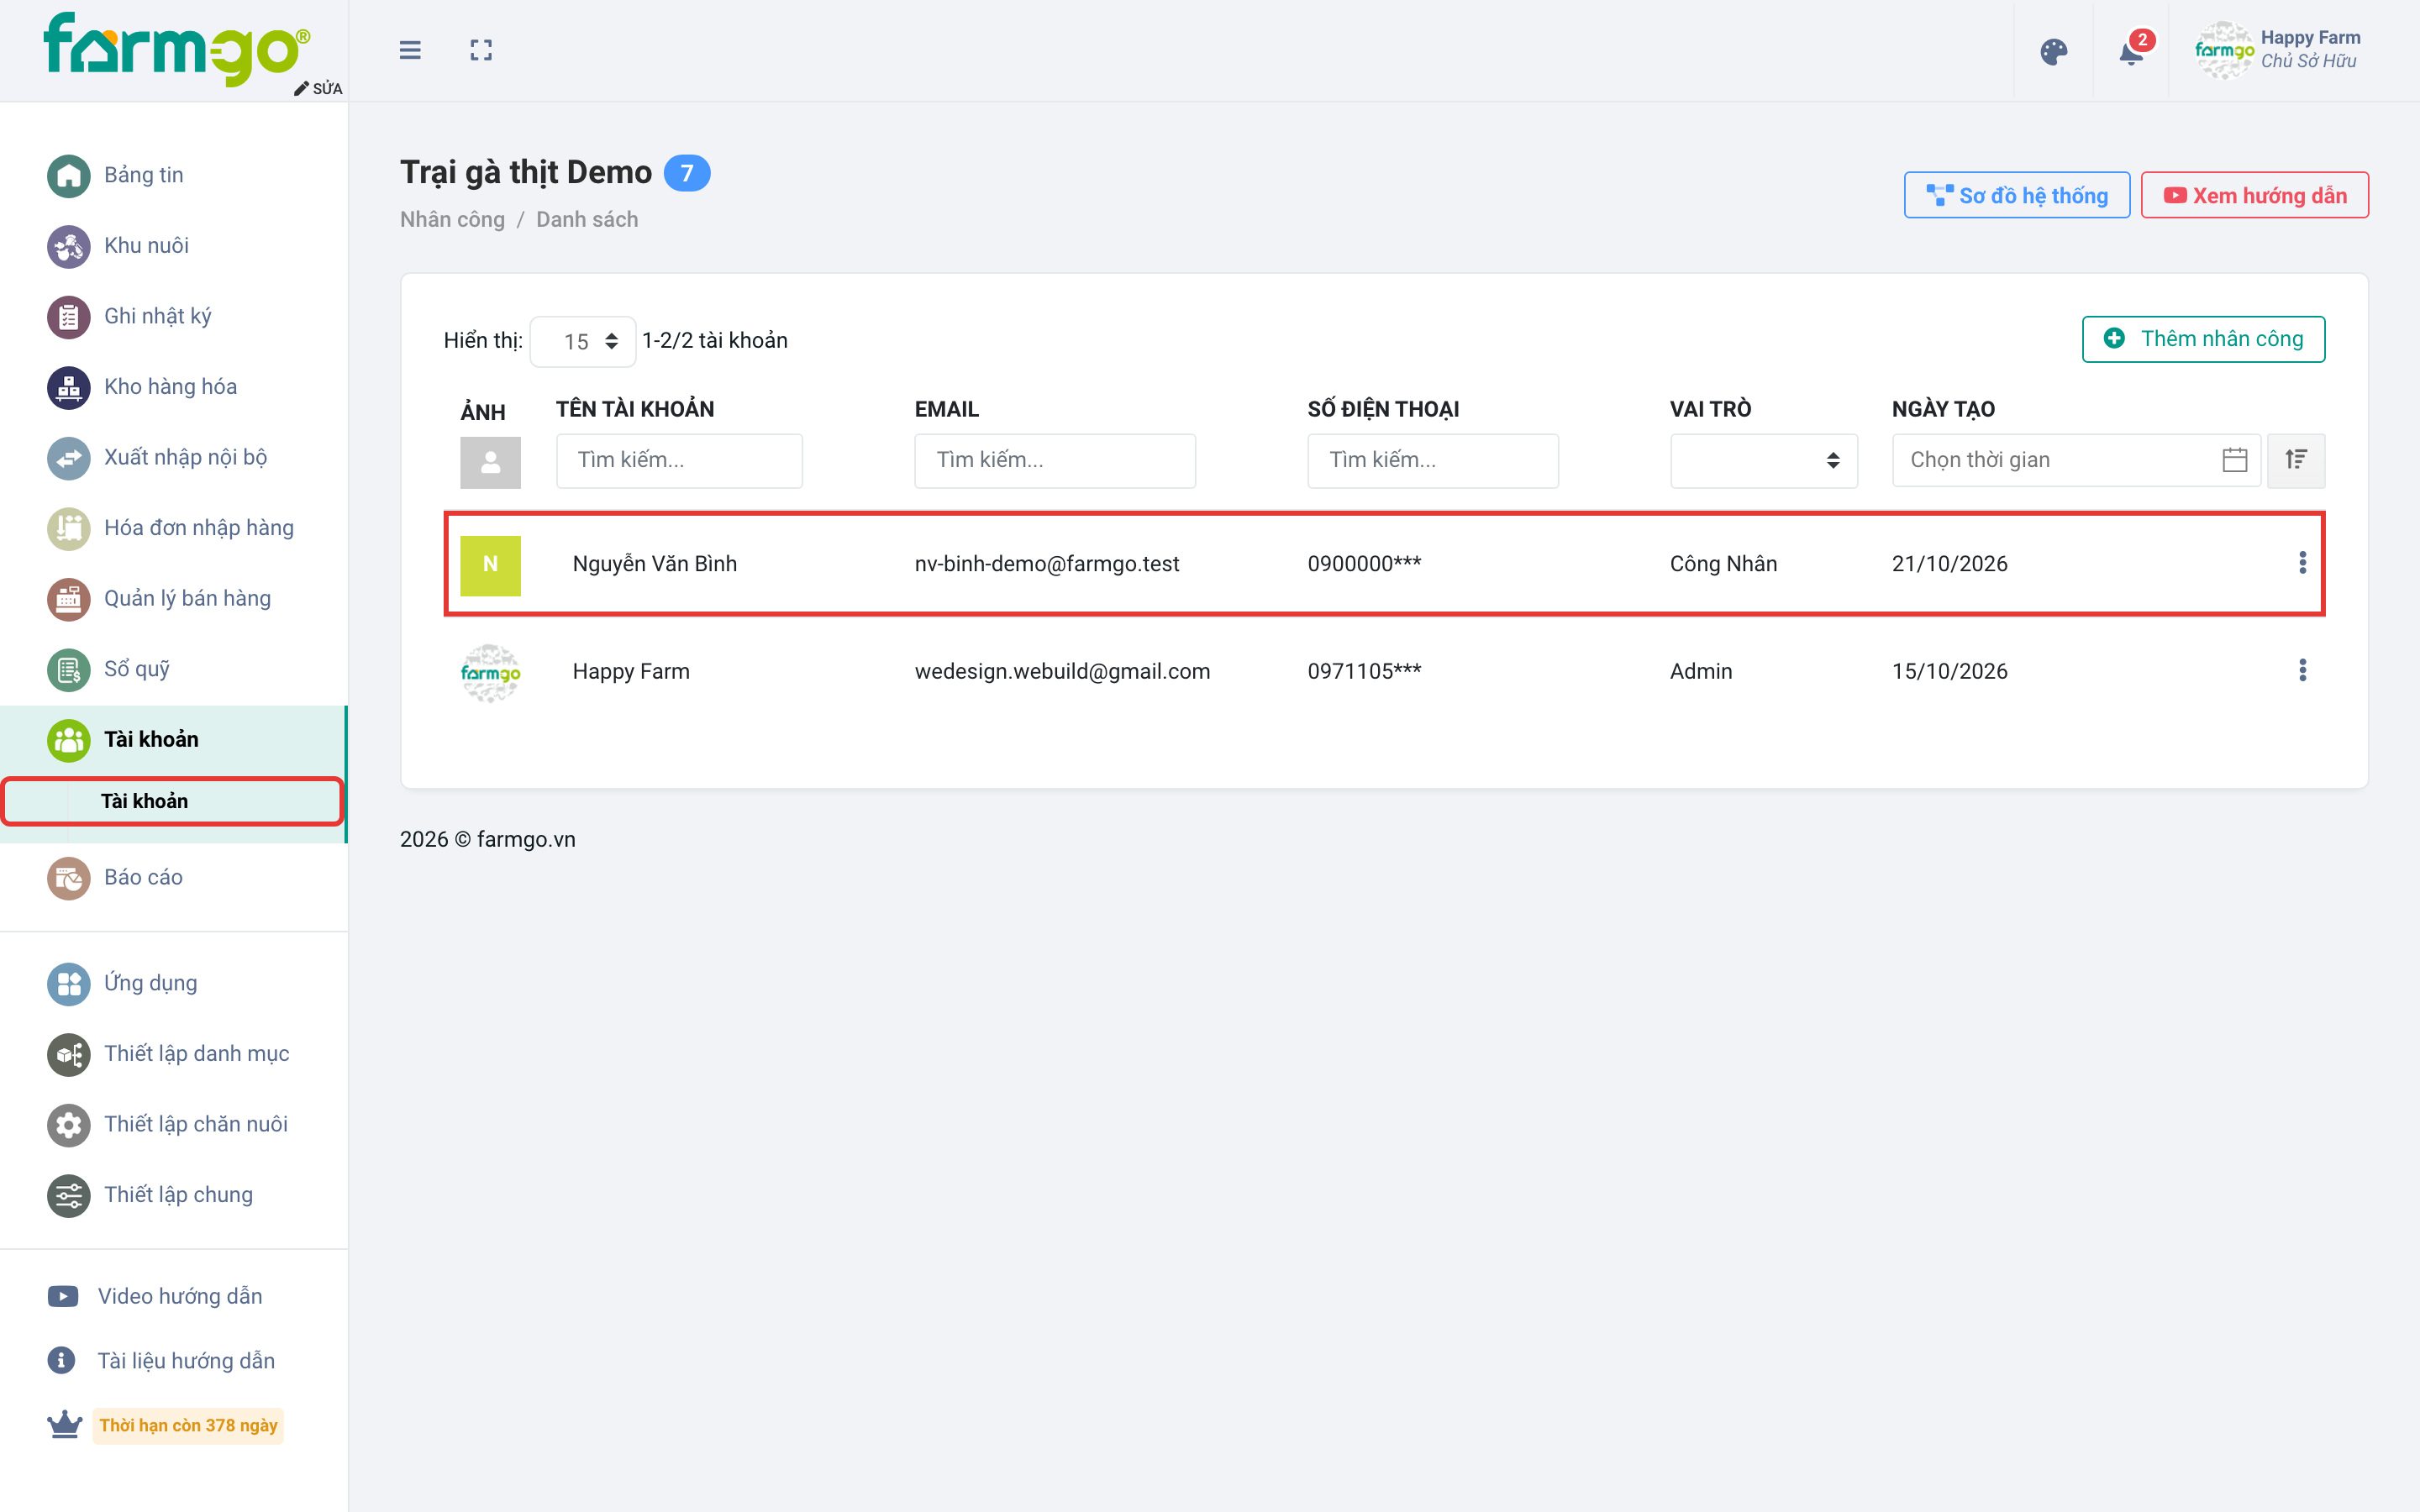Open Chọn thời gian date picker
Image resolution: width=2420 pixels, height=1512 pixels.
click(x=2076, y=460)
